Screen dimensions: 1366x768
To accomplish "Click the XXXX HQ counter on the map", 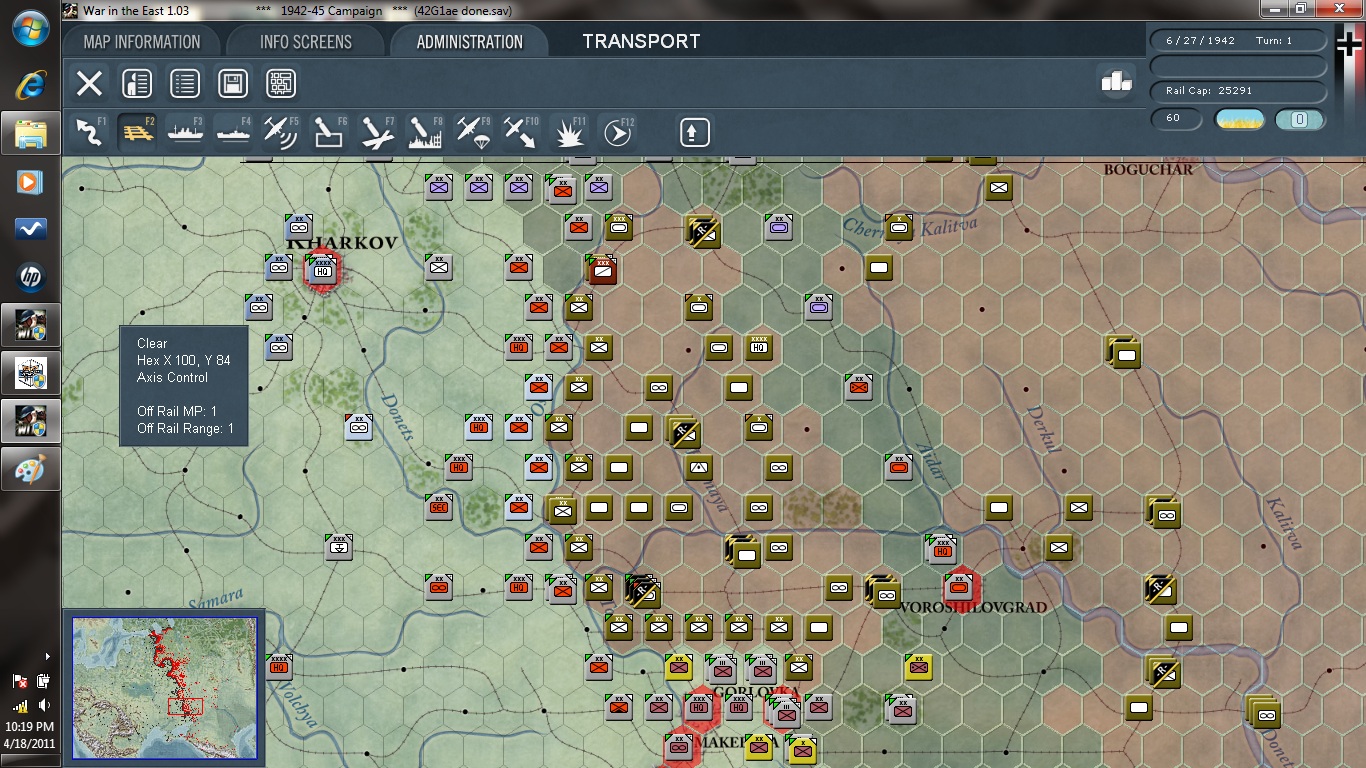I will pyautogui.click(x=759, y=347).
